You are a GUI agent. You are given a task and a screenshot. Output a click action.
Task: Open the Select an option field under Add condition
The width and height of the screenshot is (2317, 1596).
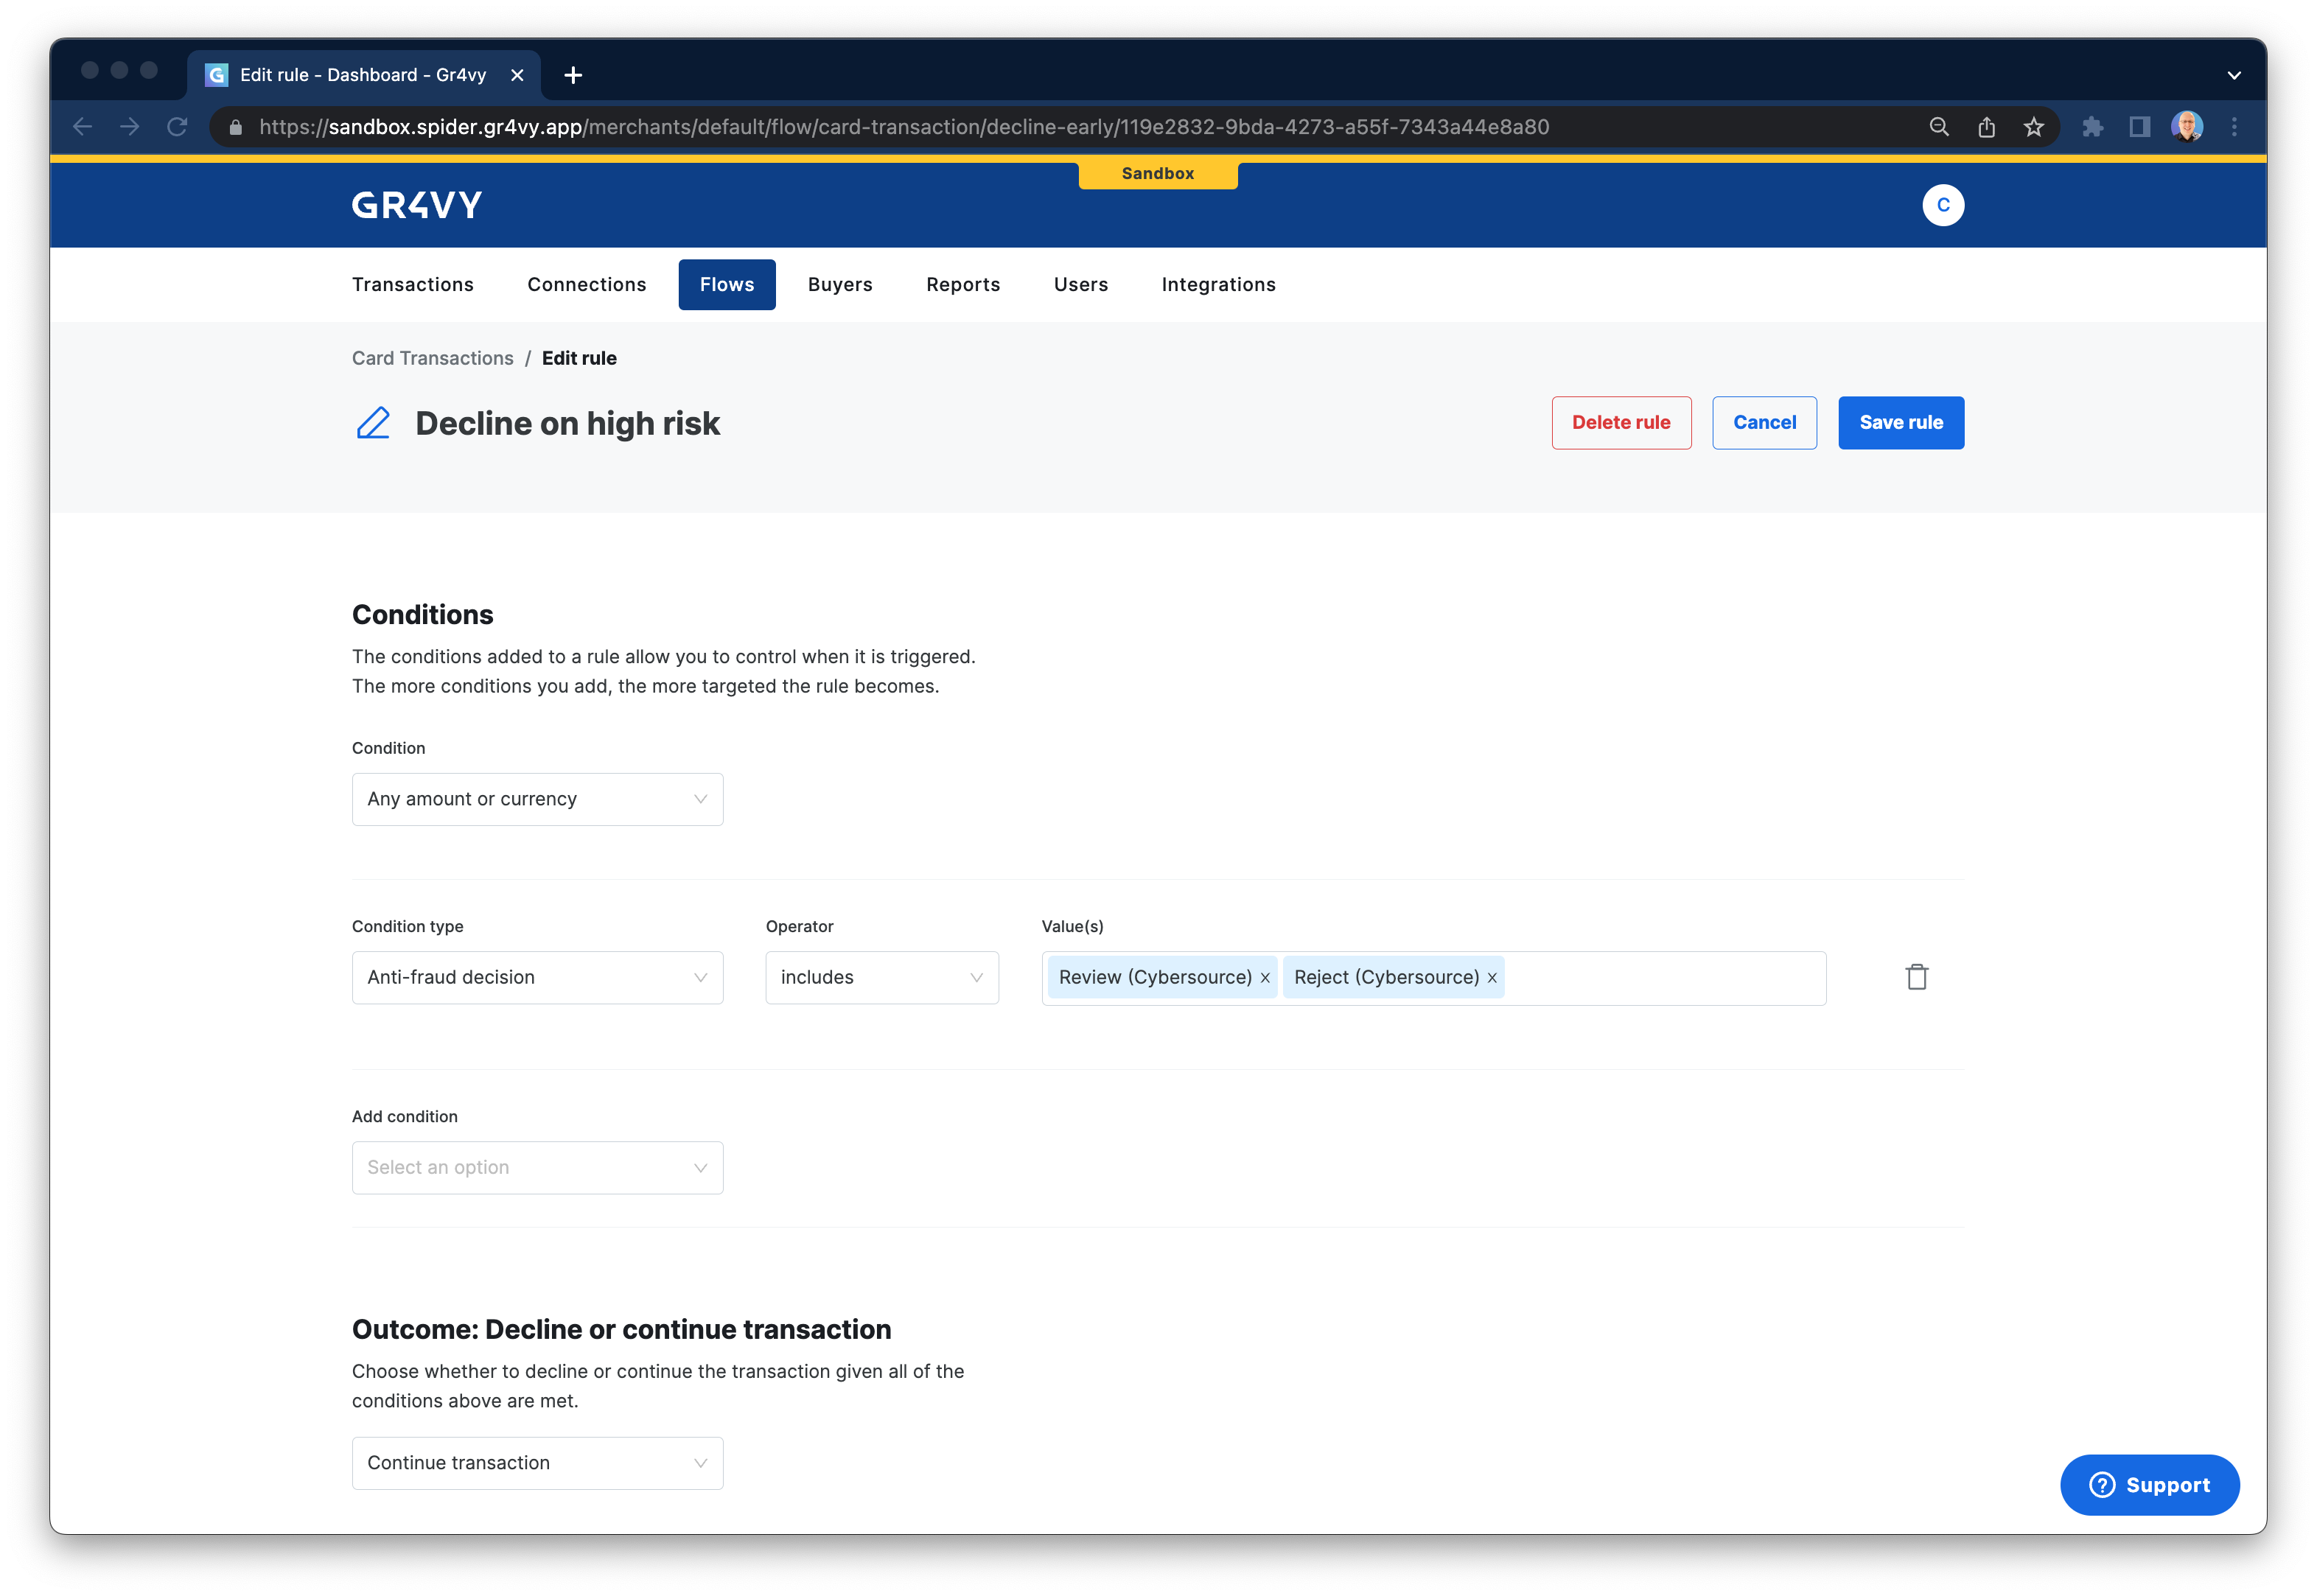[x=537, y=1167]
